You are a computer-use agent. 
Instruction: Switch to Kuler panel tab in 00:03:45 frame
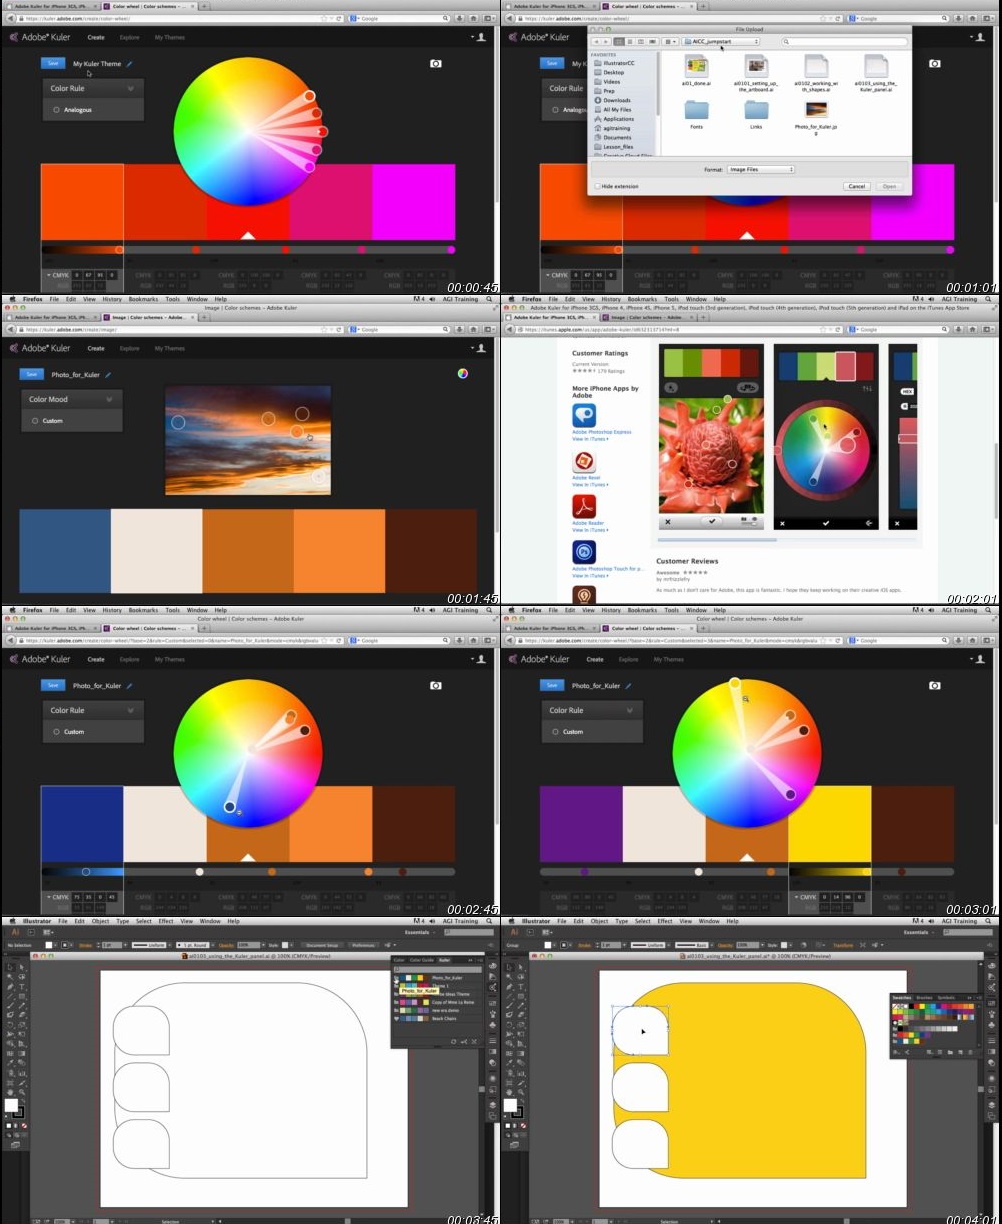click(444, 960)
